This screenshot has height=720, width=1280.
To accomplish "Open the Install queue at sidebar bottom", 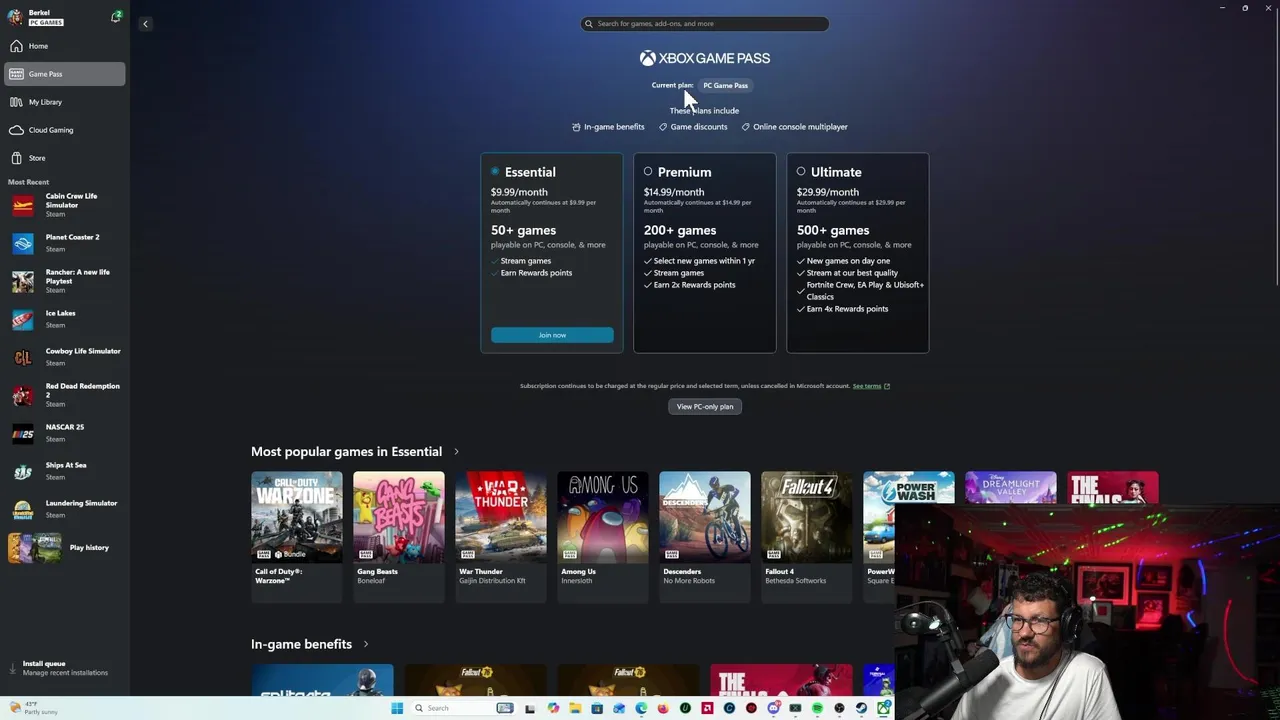I will point(65,667).
